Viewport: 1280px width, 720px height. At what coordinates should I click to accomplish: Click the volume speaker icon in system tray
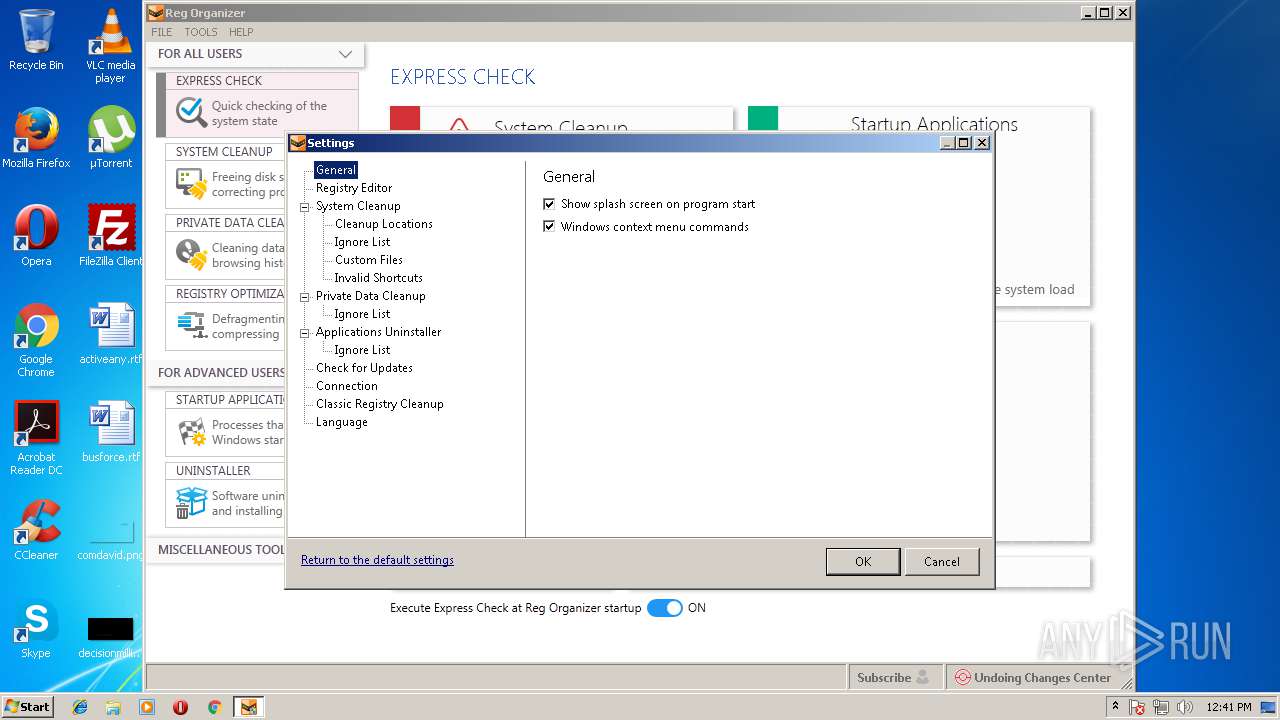pyautogui.click(x=1185, y=707)
